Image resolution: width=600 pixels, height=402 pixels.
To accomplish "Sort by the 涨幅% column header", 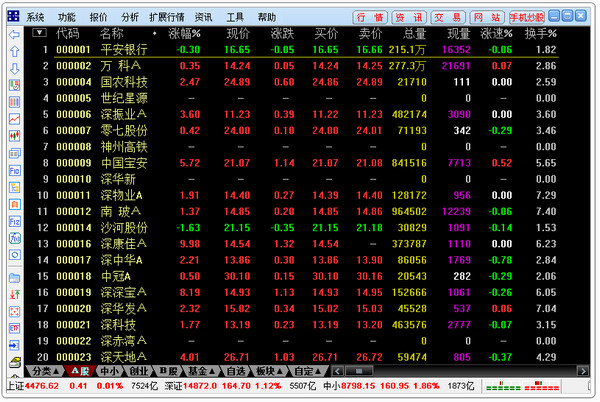I will click(184, 34).
